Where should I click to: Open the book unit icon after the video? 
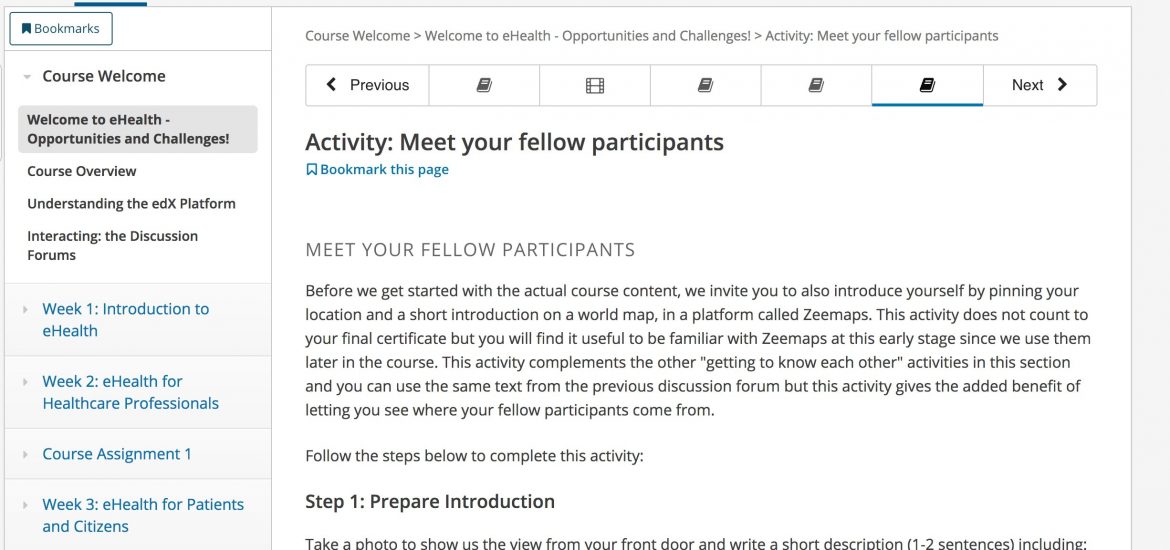pyautogui.click(x=705, y=85)
